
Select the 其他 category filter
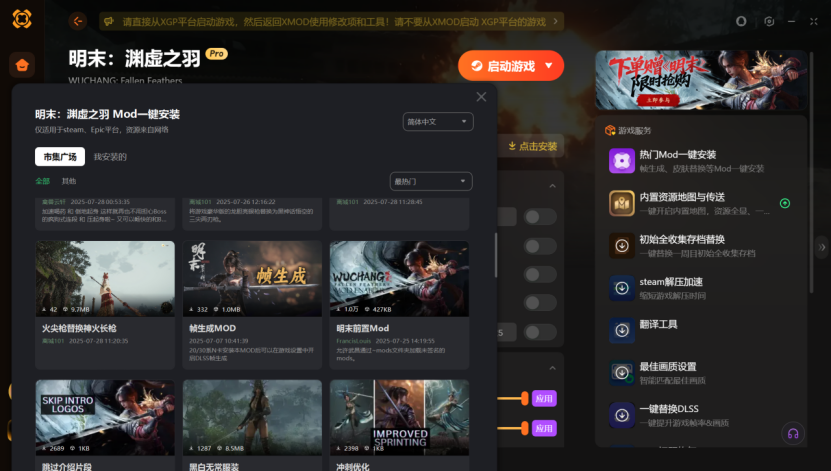[x=69, y=181]
